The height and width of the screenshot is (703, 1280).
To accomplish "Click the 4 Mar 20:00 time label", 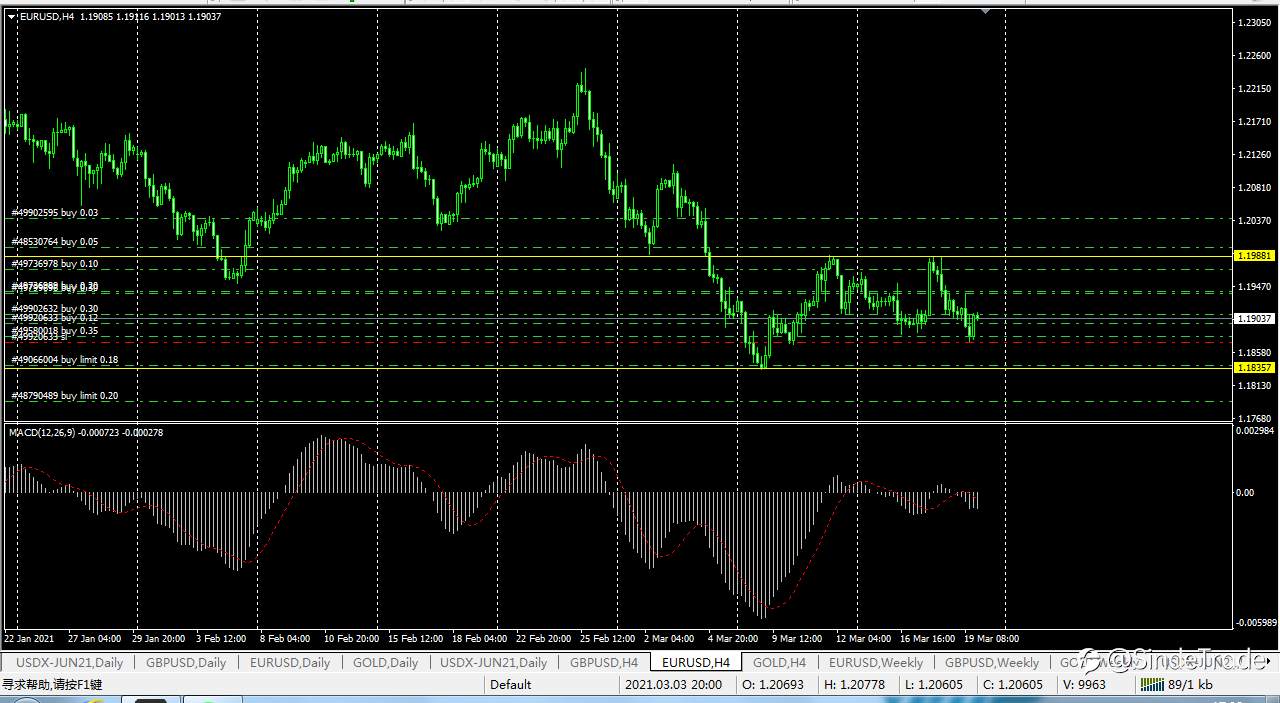I will coord(735,638).
